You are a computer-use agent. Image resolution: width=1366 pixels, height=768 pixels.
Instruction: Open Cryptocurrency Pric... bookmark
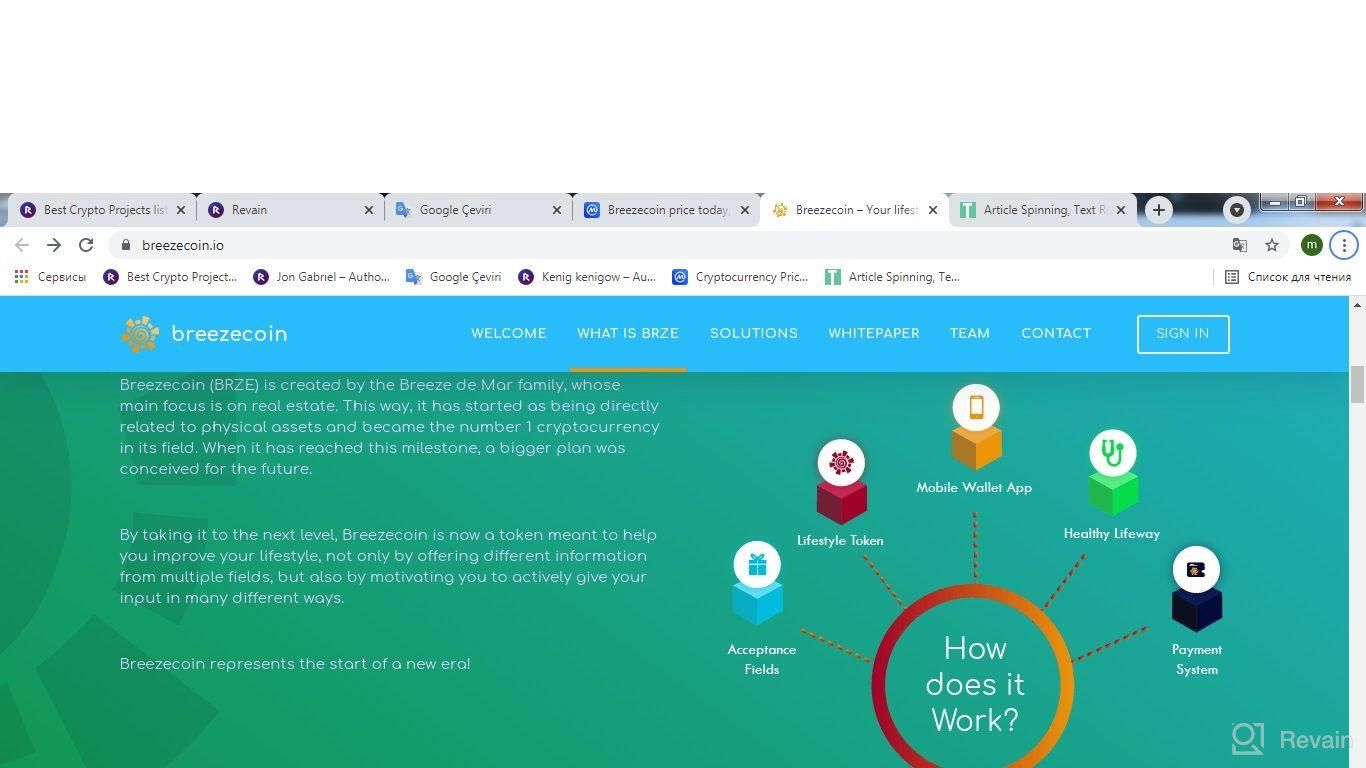740,277
